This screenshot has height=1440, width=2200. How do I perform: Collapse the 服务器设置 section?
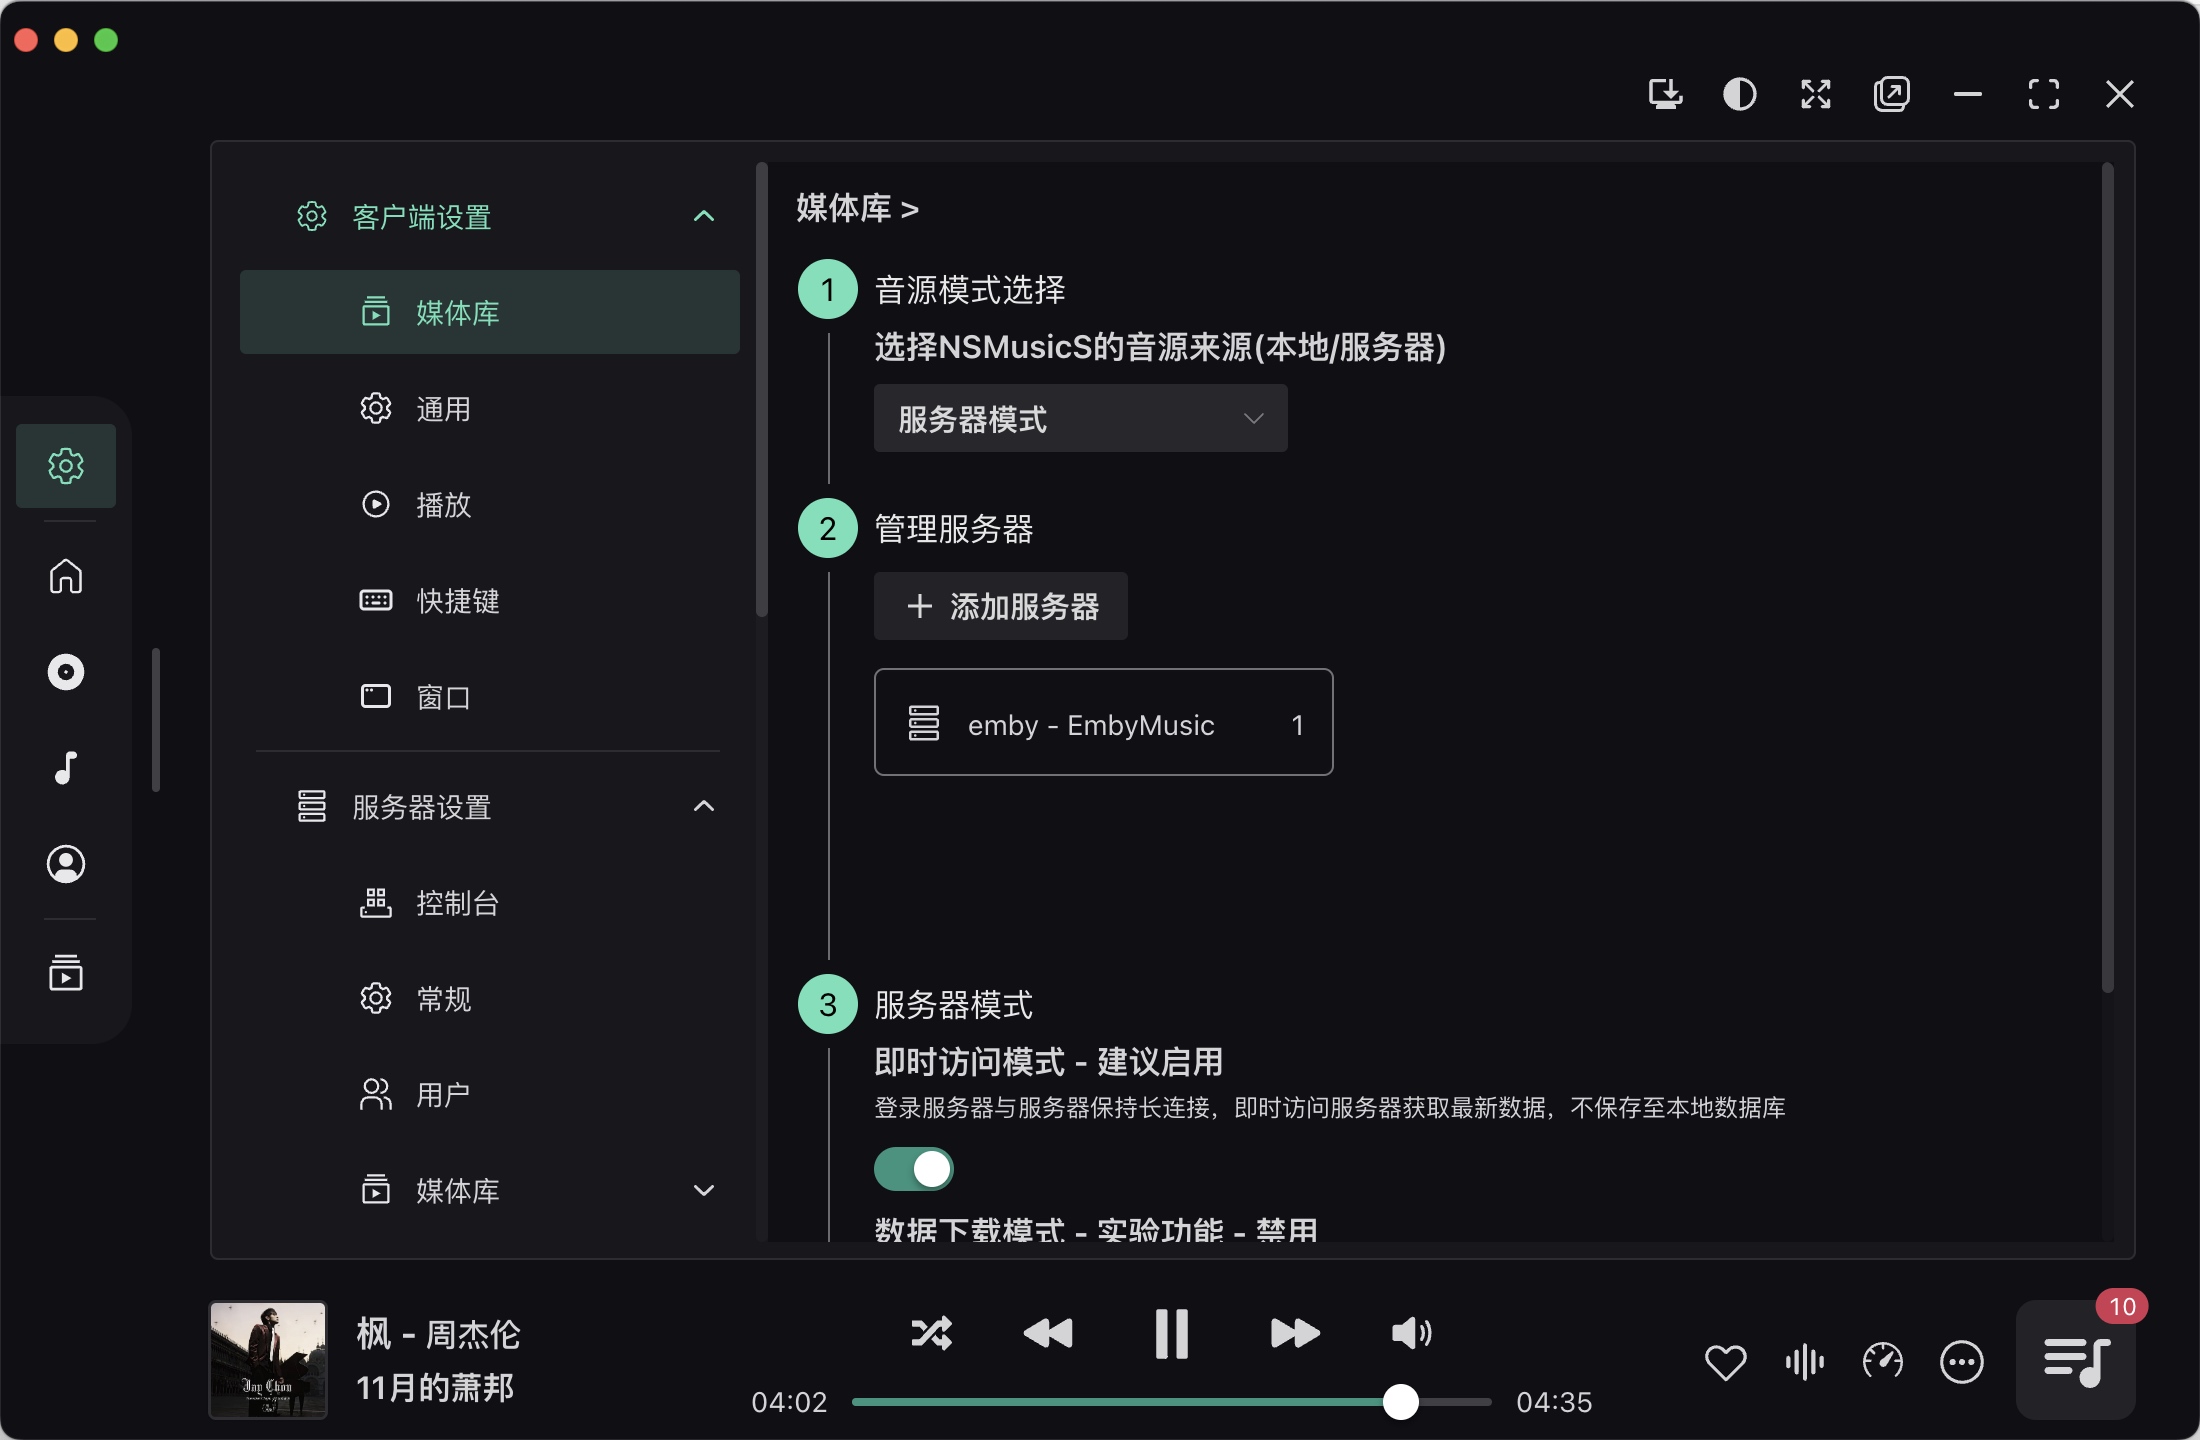click(x=704, y=806)
